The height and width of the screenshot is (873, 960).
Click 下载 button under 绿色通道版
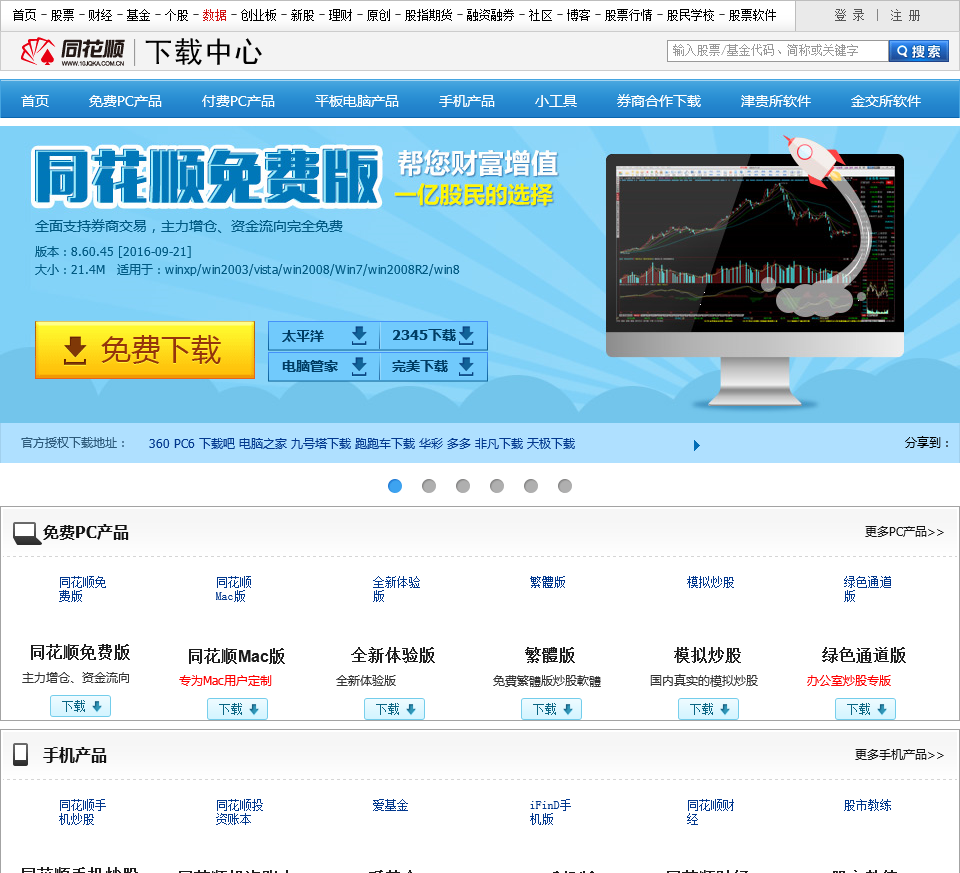866,709
